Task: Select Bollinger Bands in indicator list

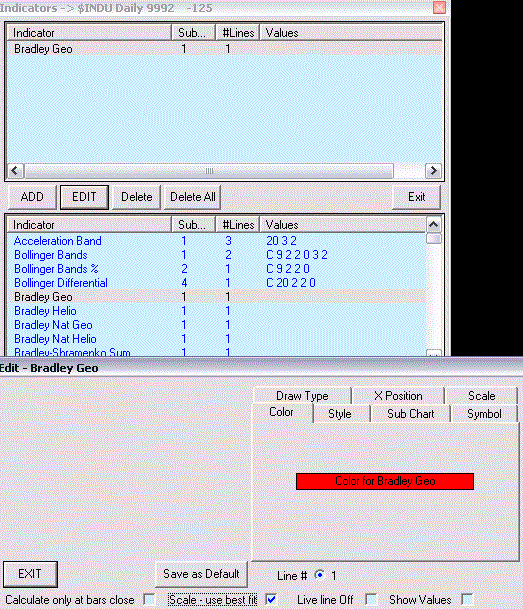Action: coord(51,255)
